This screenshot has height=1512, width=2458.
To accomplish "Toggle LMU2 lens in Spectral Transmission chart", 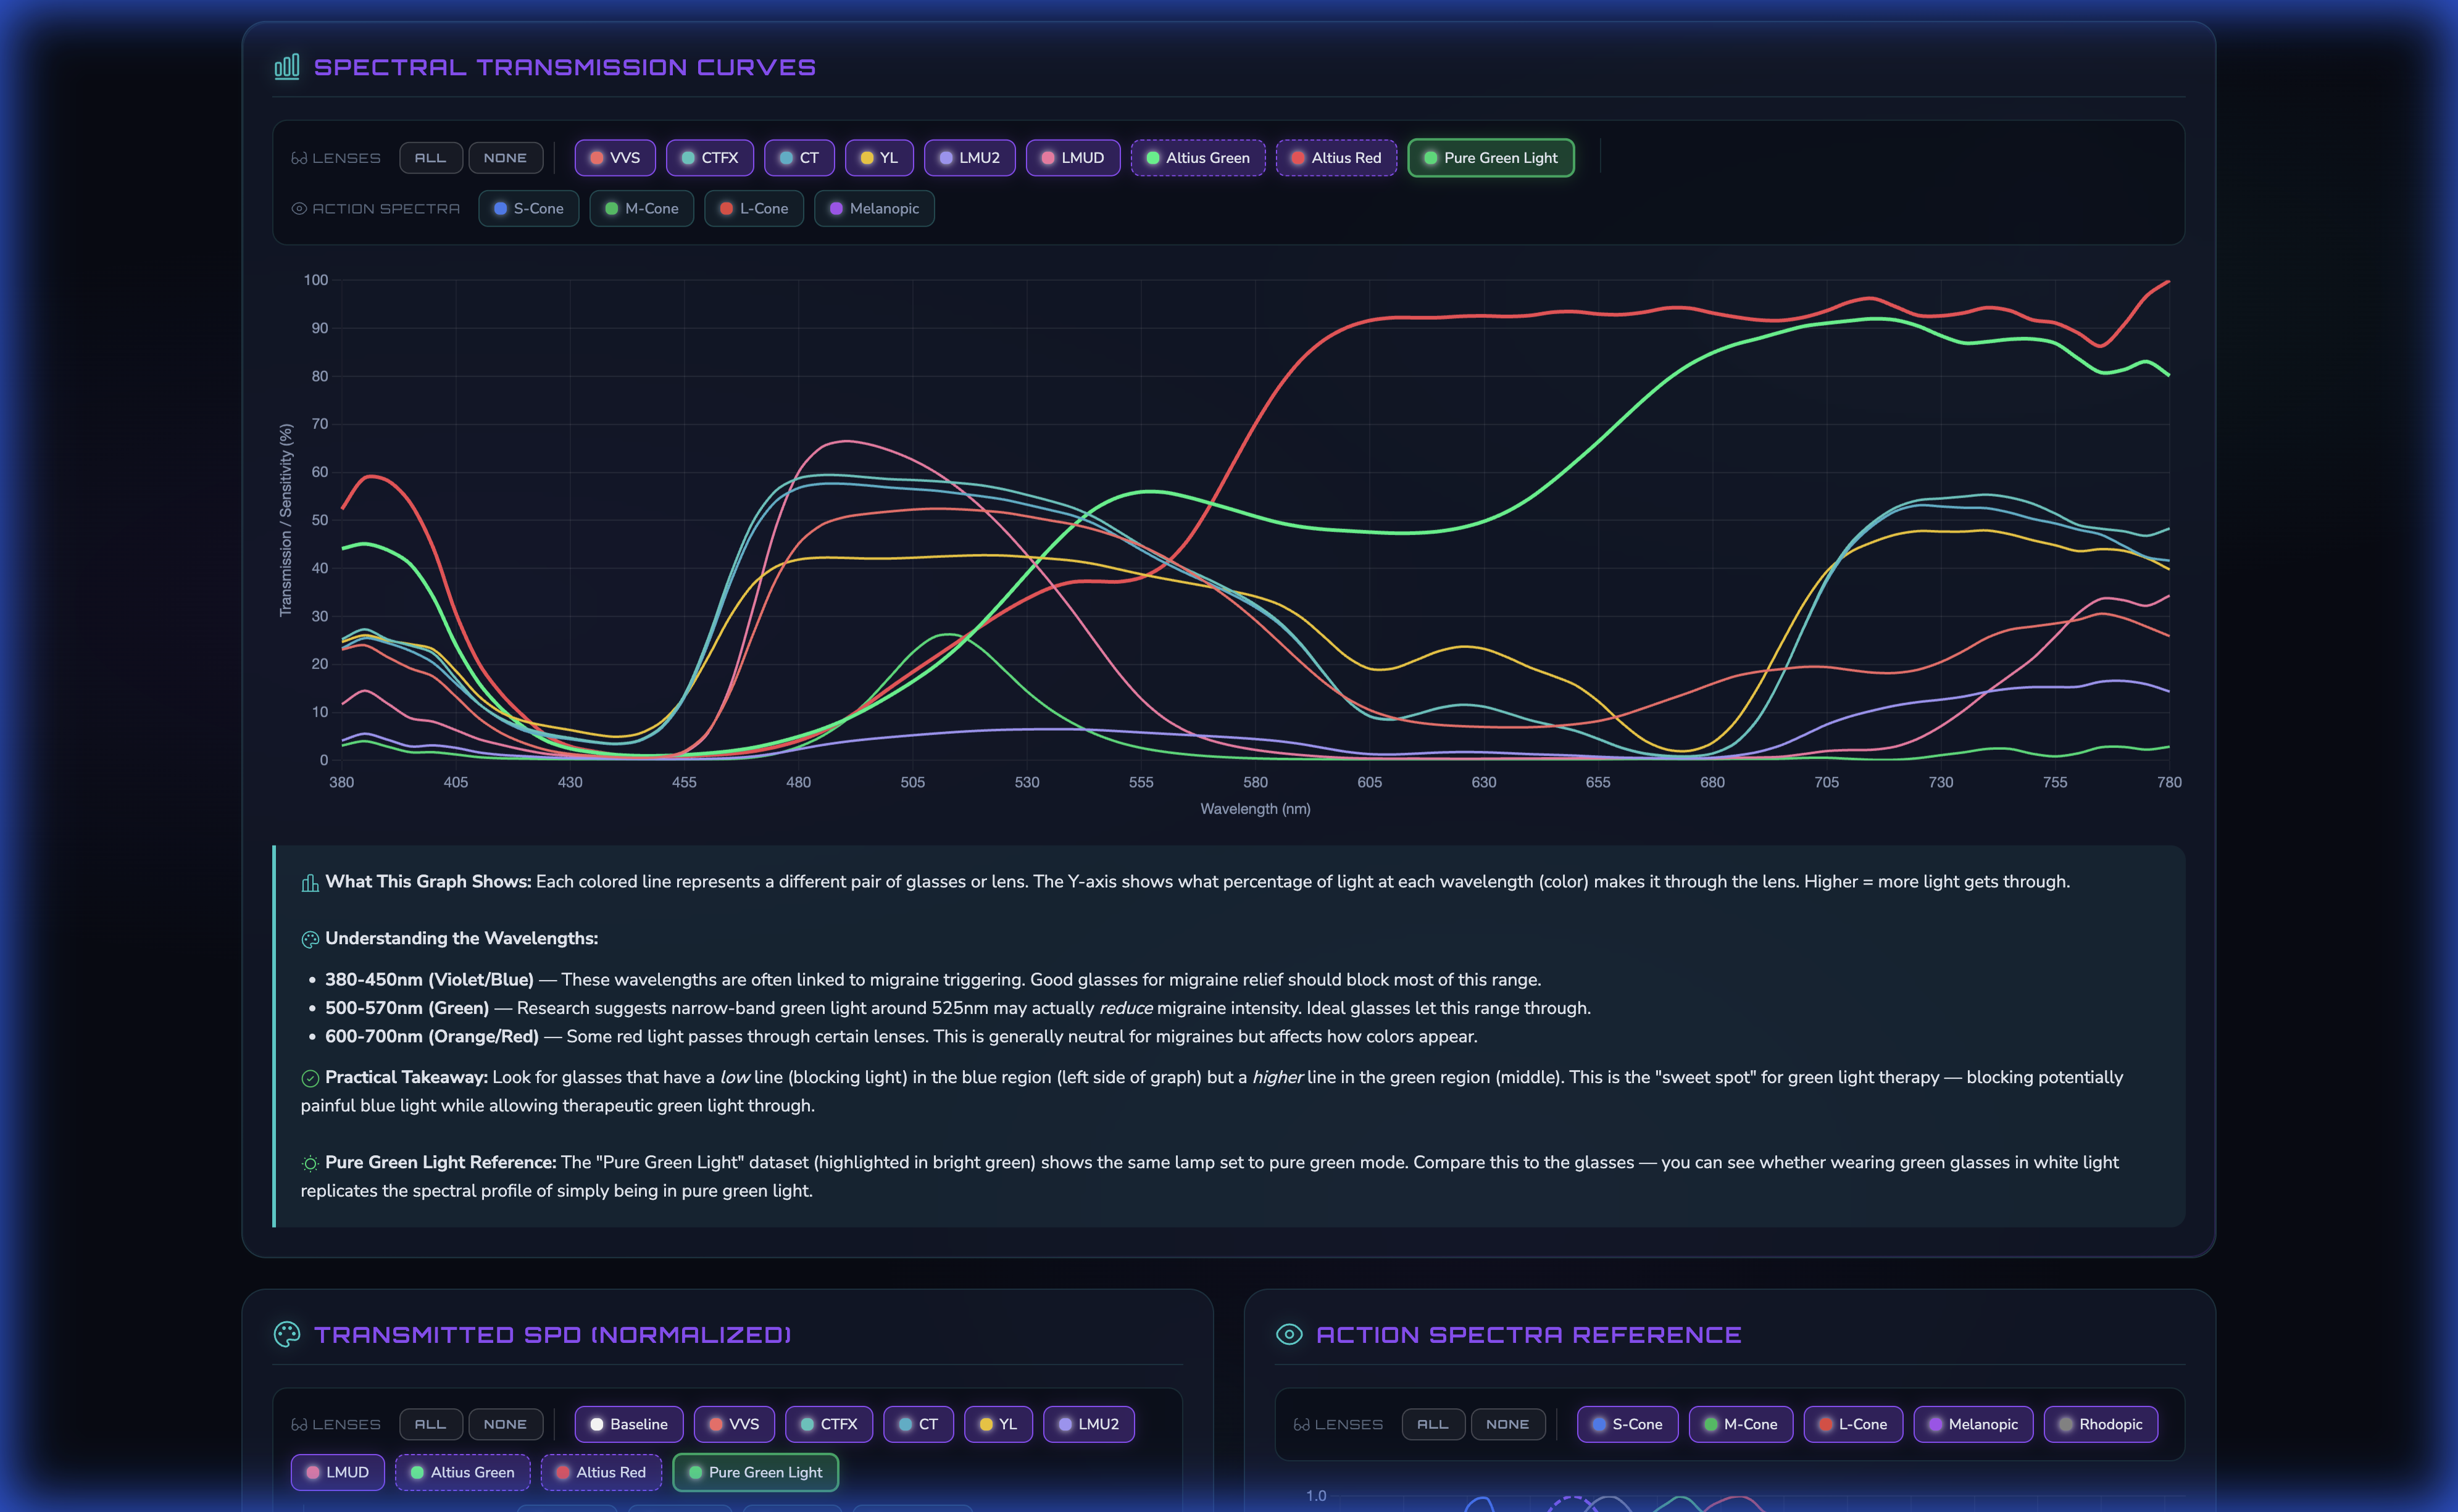I will (x=969, y=158).
